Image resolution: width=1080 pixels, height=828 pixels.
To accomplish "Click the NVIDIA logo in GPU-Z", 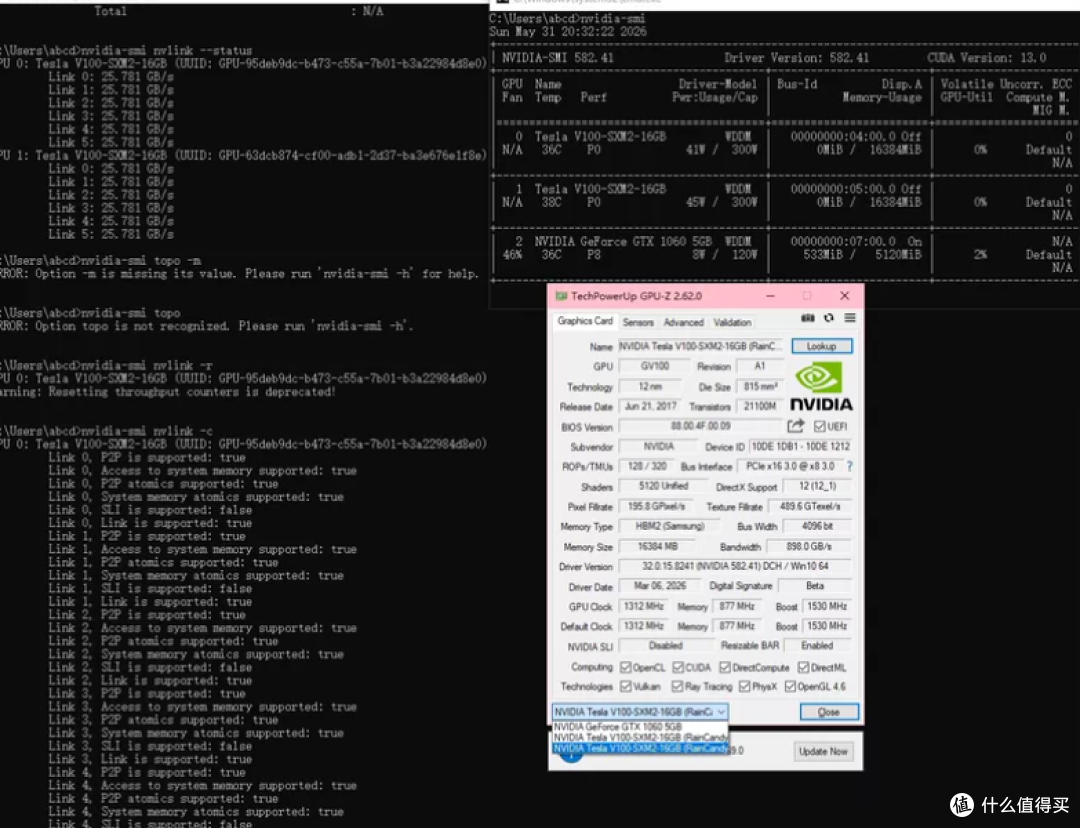I will [x=820, y=387].
